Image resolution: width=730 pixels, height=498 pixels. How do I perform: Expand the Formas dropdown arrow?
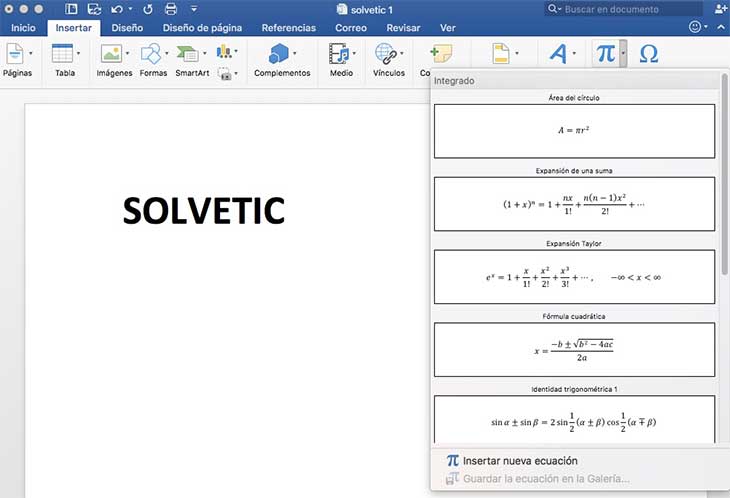[167, 54]
